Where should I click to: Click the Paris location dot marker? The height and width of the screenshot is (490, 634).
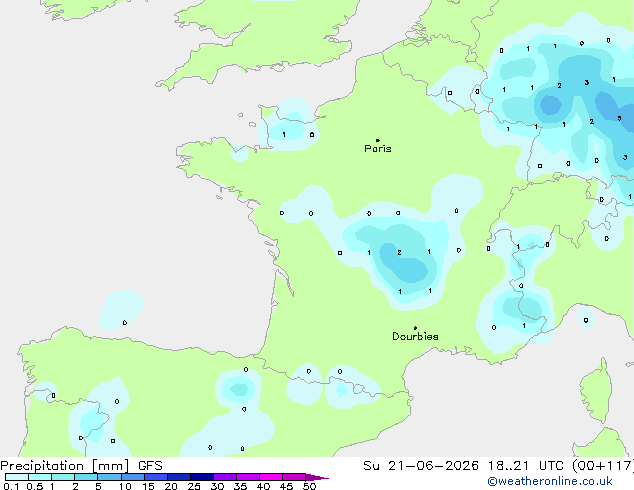click(378, 140)
